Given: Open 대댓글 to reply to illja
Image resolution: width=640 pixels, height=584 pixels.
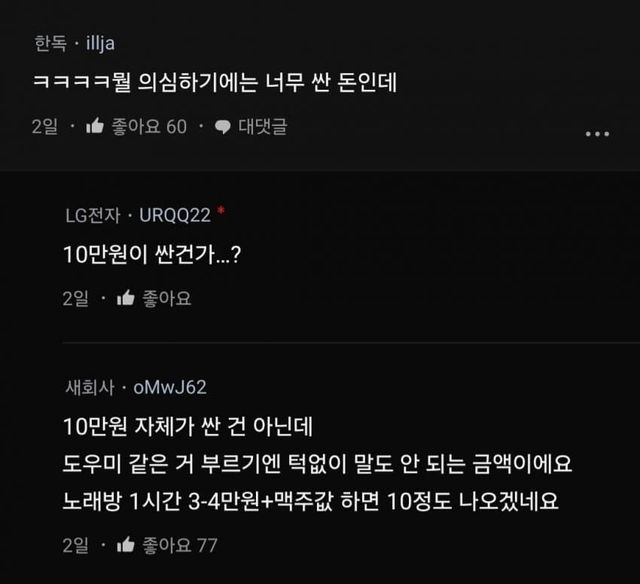Looking at the screenshot, I should click(x=263, y=126).
